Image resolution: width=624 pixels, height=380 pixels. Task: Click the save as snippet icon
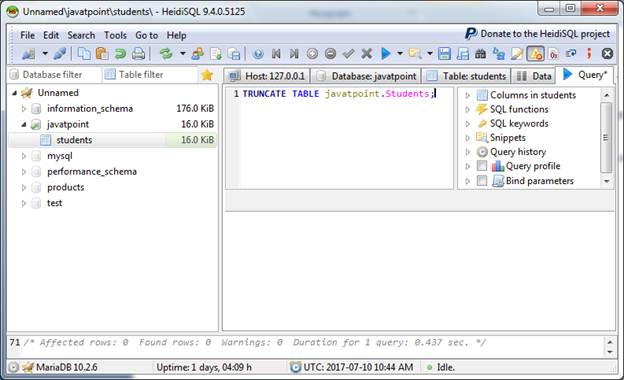point(462,53)
